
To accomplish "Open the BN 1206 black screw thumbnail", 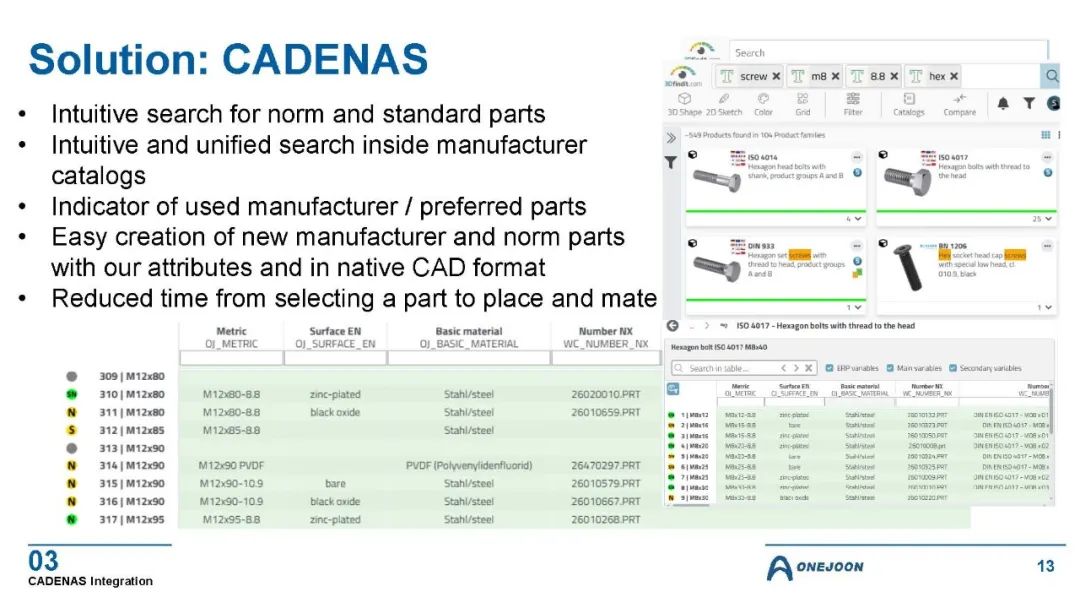I will click(907, 269).
